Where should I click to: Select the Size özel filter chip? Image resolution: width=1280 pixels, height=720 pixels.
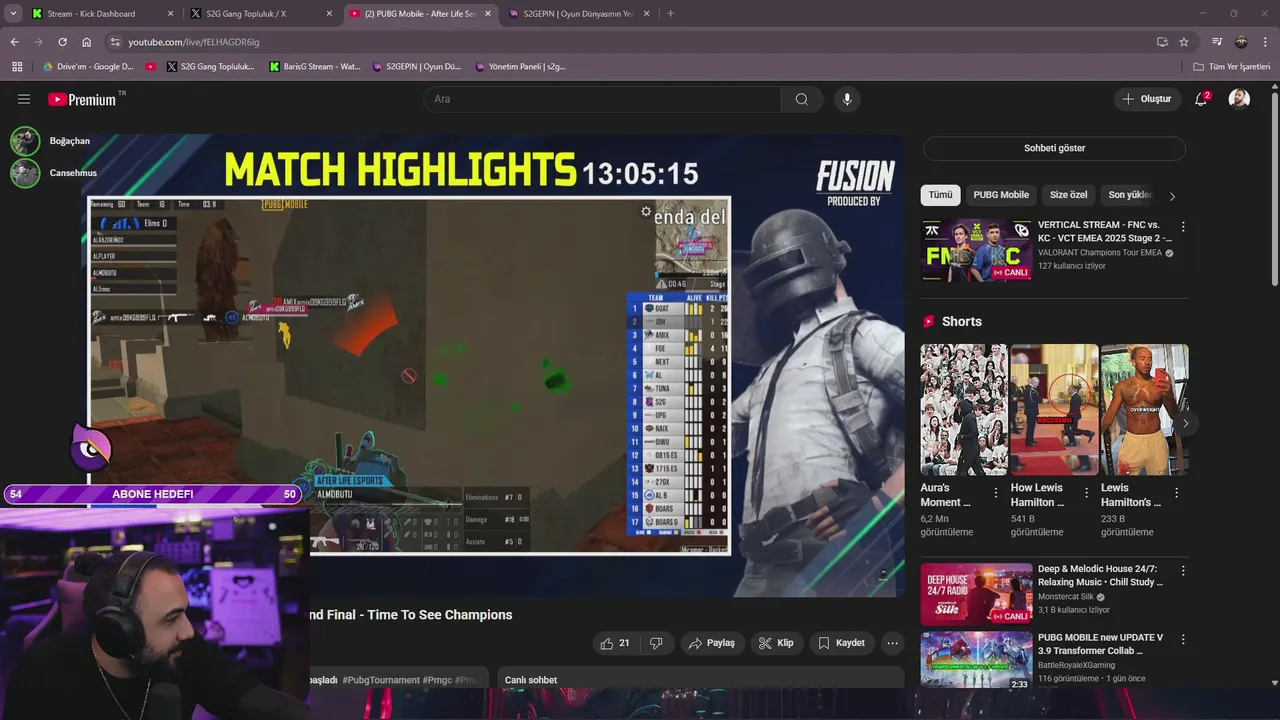coord(1068,195)
